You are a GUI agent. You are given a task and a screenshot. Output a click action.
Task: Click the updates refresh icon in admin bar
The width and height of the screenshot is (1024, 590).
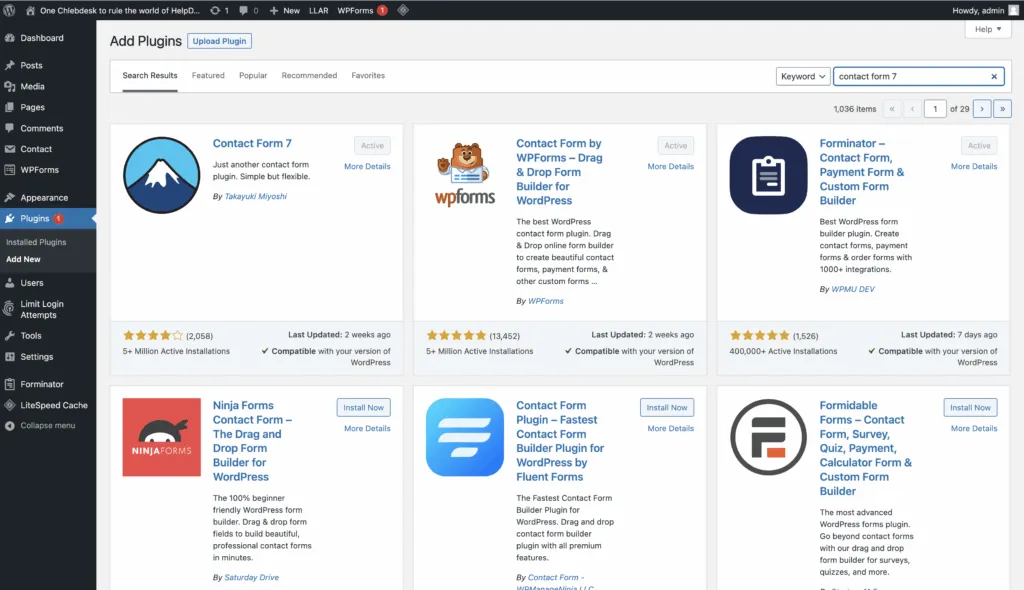pos(215,10)
